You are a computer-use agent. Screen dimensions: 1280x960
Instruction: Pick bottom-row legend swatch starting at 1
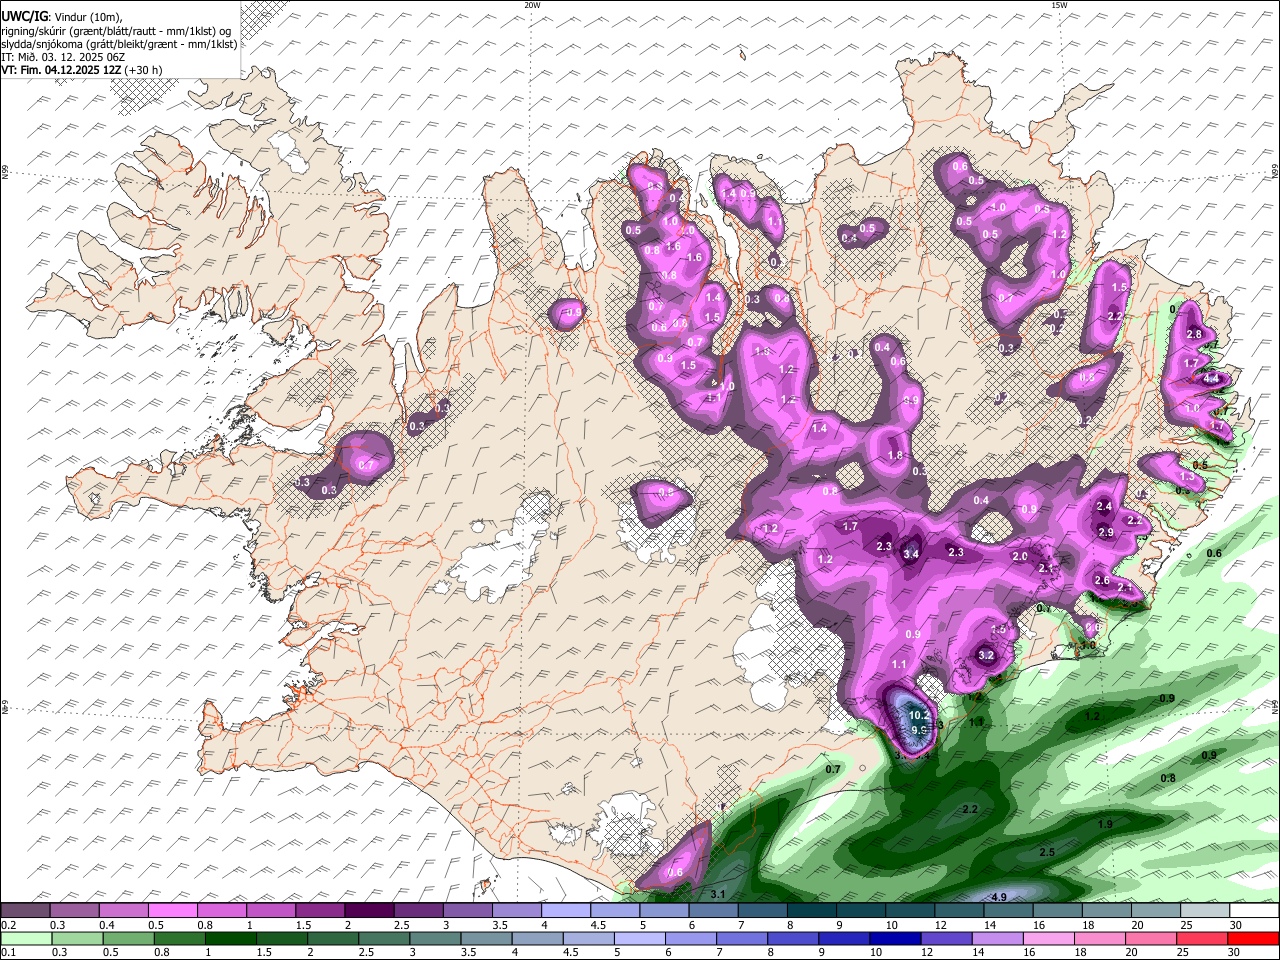point(230,938)
